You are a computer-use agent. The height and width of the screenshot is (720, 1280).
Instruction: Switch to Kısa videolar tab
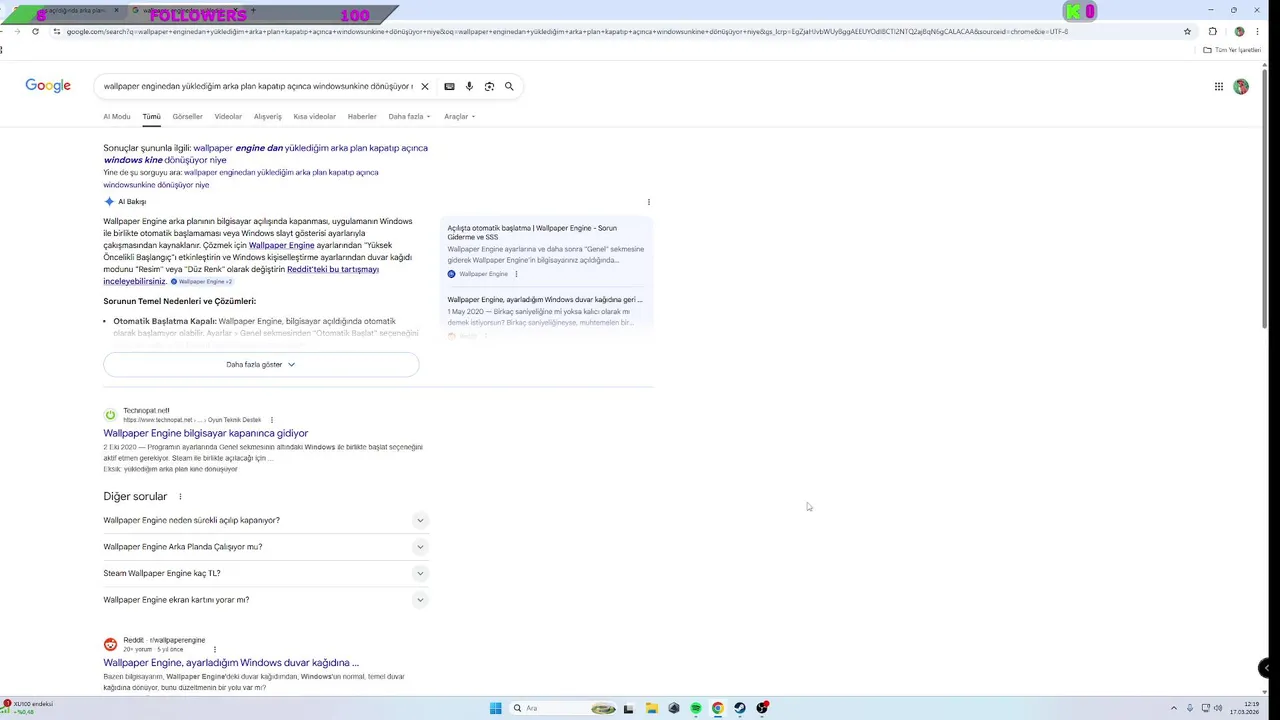[x=314, y=116]
